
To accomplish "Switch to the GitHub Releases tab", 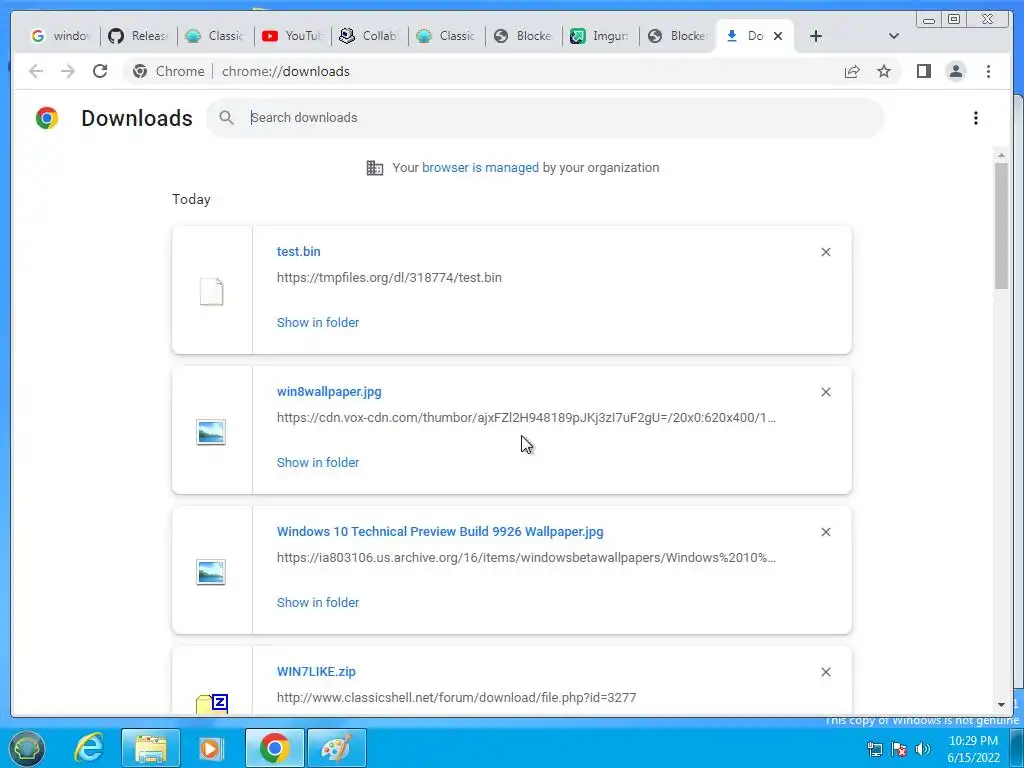I will (x=138, y=36).
